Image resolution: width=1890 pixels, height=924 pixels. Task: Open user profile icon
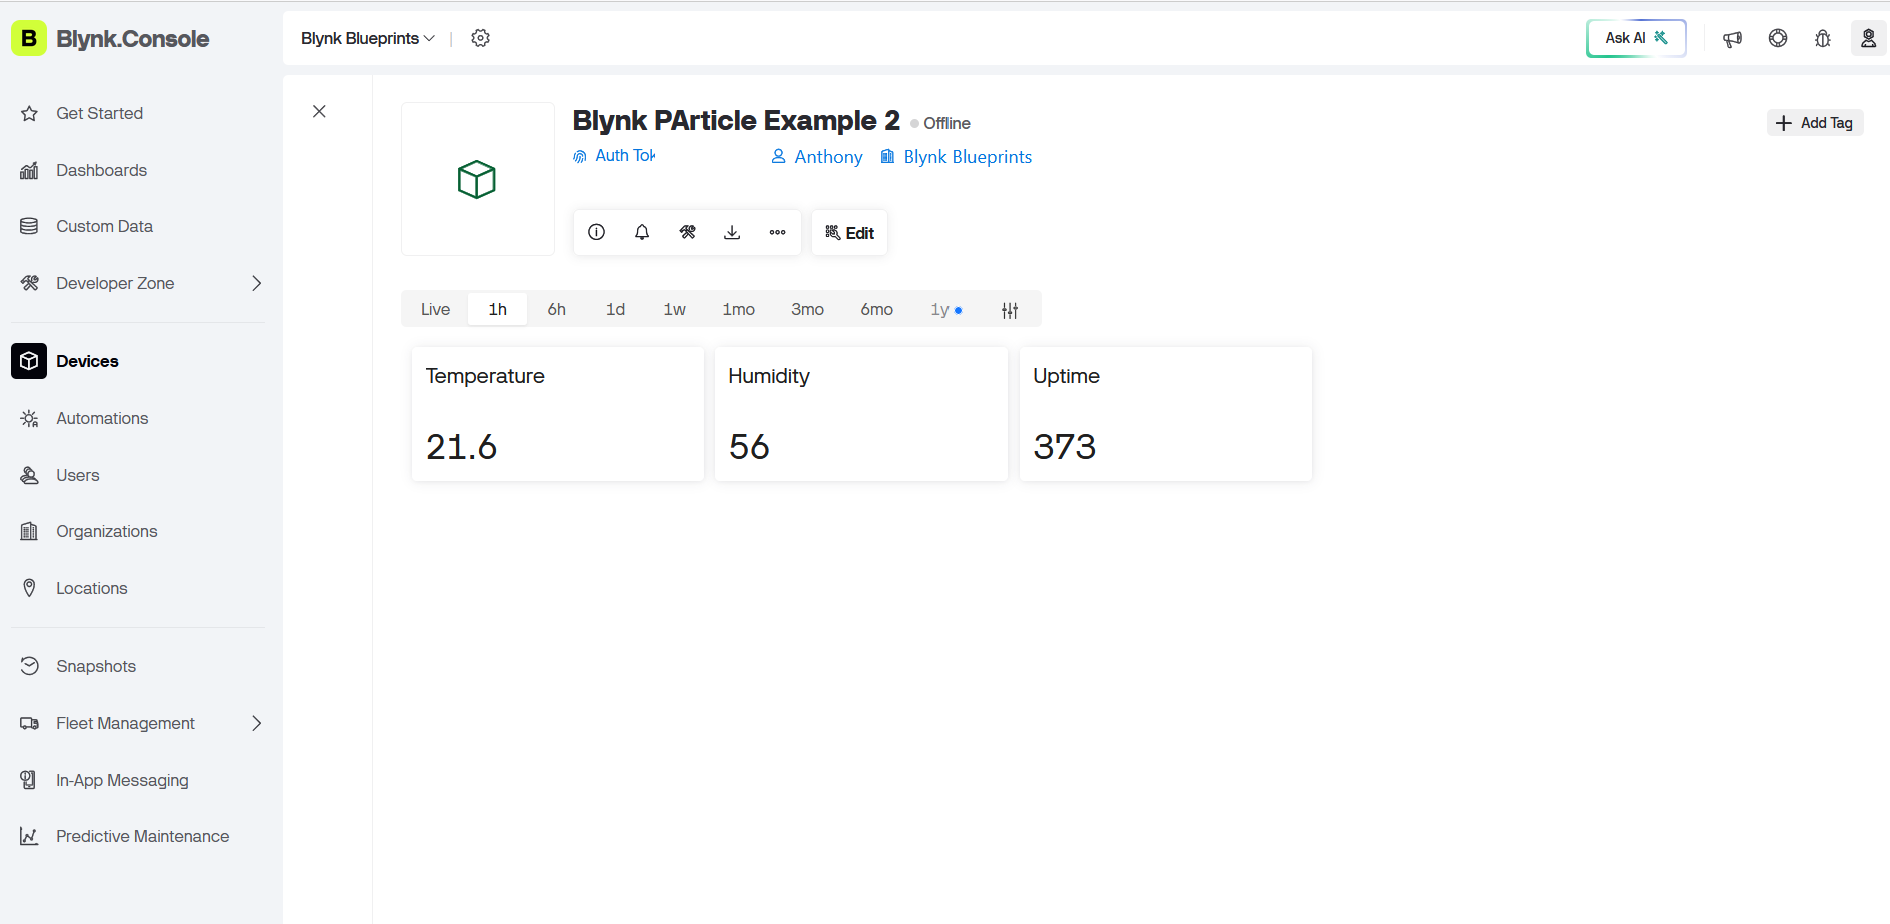click(x=1868, y=38)
